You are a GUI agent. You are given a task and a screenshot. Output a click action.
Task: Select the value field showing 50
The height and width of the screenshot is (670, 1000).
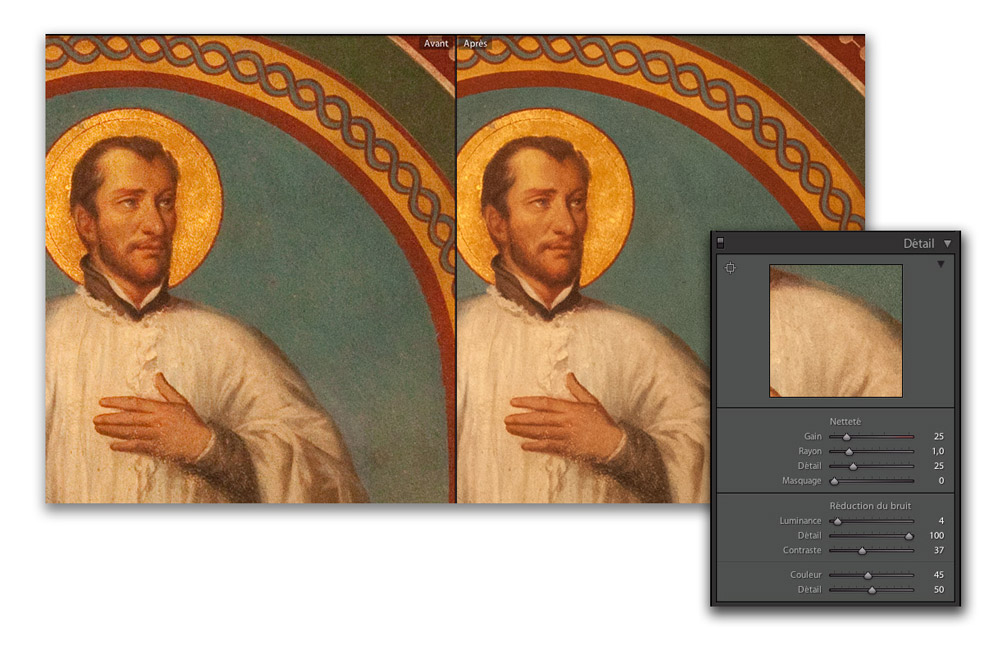coord(938,590)
